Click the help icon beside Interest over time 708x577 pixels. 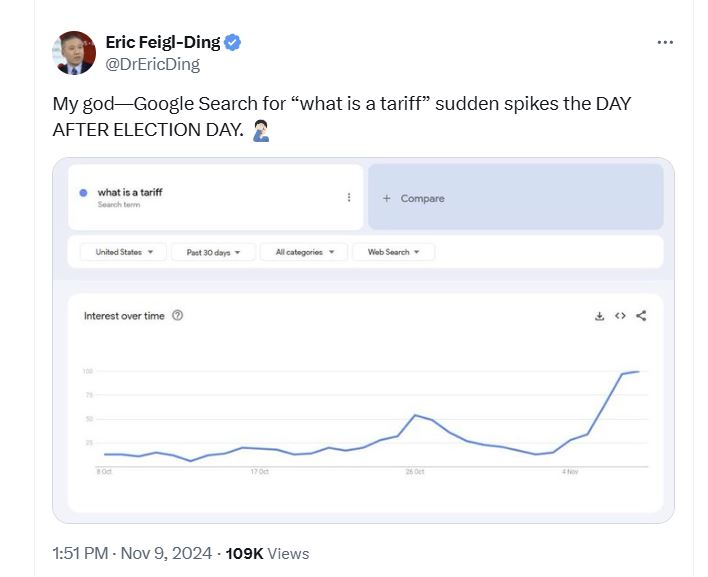[177, 316]
